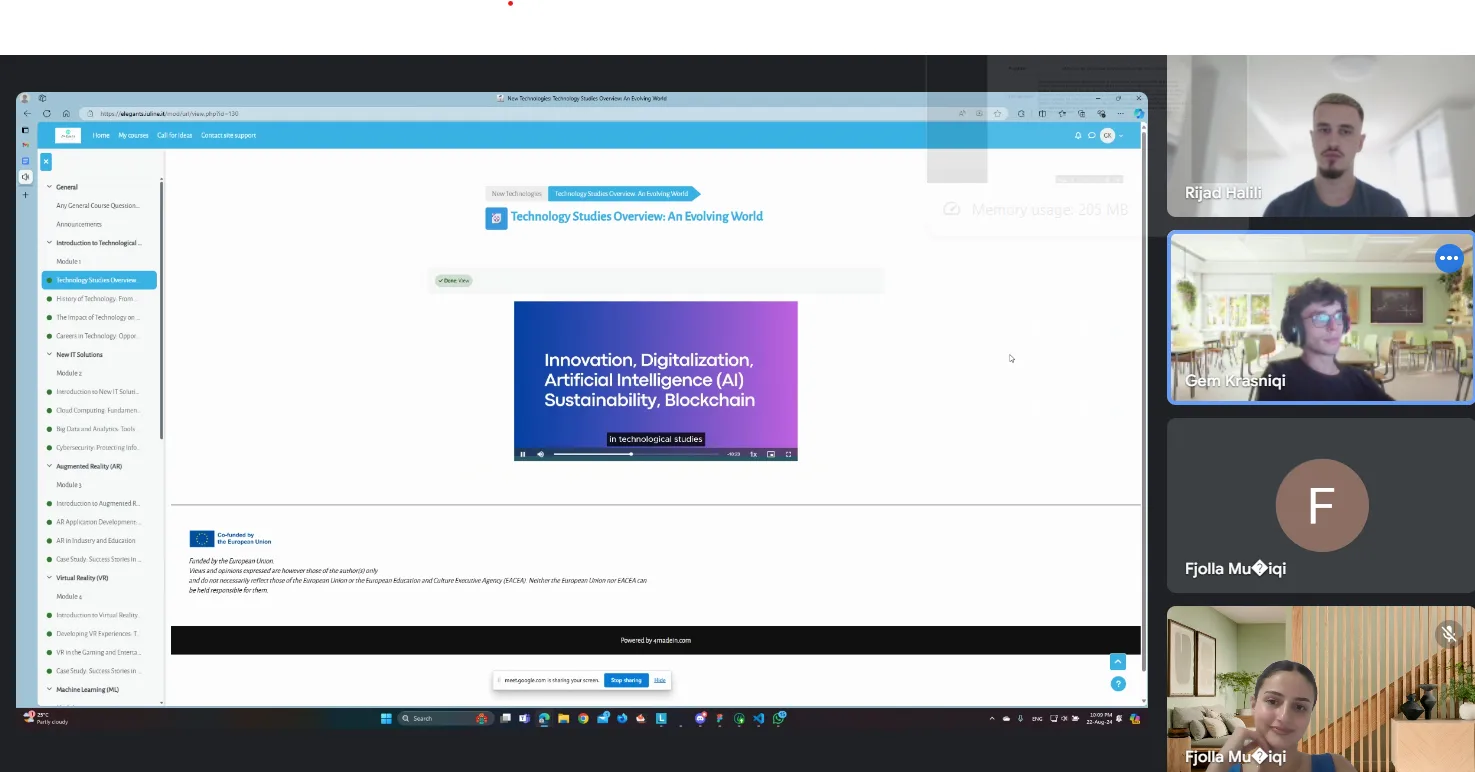1475x772 pixels.
Task: Toggle the Done: View completion badge
Action: tap(453, 281)
